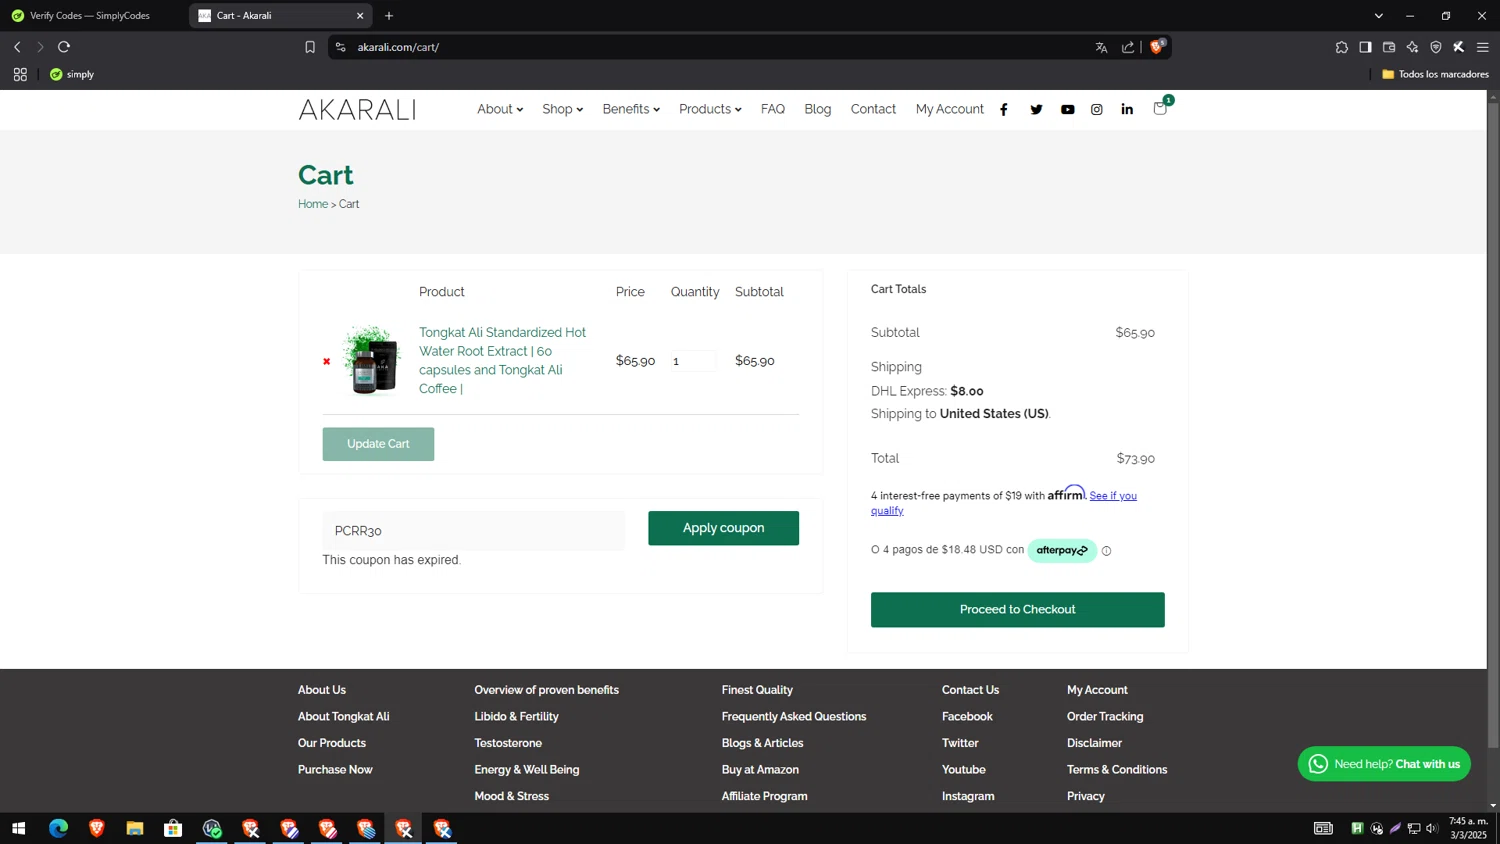The image size is (1500, 844).
Task: Open Akarali YouTube icon in header
Action: 1068,110
